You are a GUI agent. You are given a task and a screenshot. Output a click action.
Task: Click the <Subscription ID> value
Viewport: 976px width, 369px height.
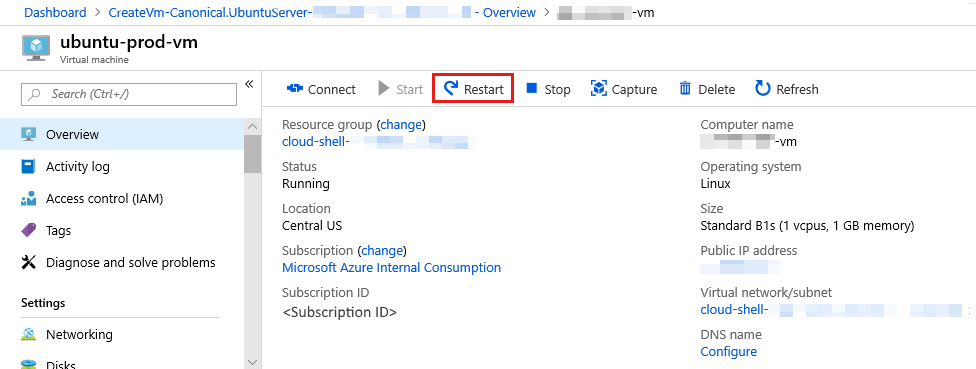[340, 312]
